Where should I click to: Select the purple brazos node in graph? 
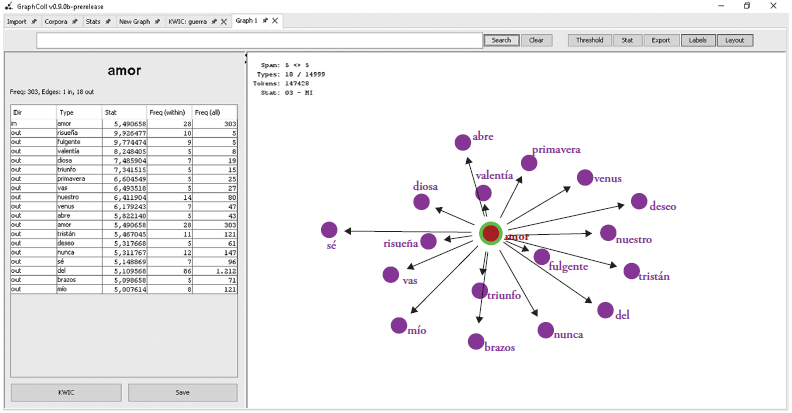478,341
